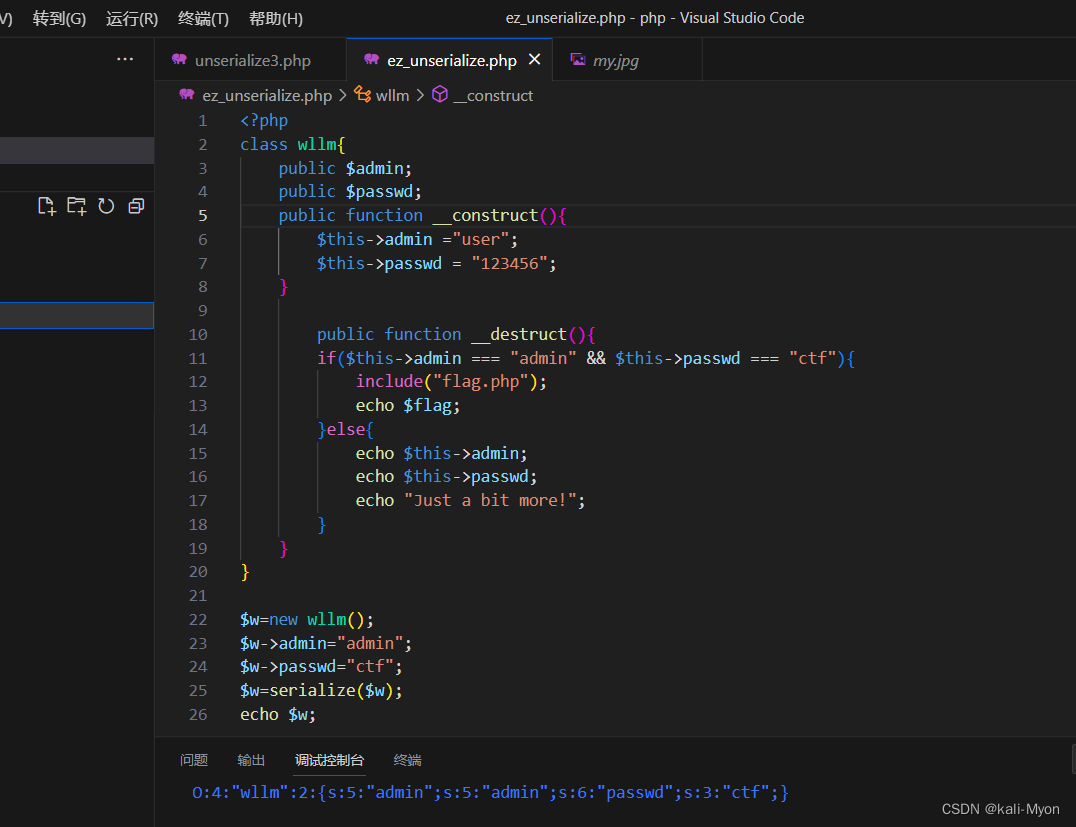Click the PHP icon on the ez_unserialize.php tab
Image resolution: width=1076 pixels, height=827 pixels.
(x=369, y=60)
